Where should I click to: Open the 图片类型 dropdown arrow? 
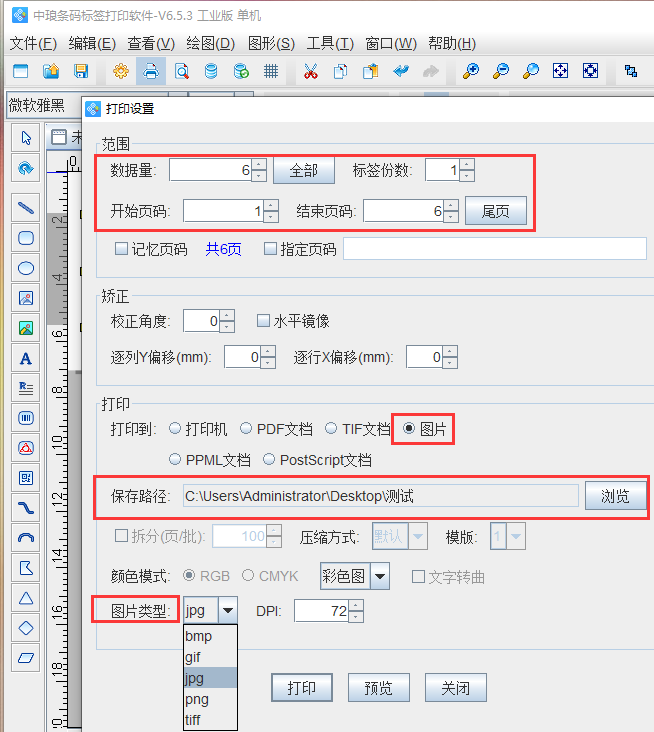point(228,610)
